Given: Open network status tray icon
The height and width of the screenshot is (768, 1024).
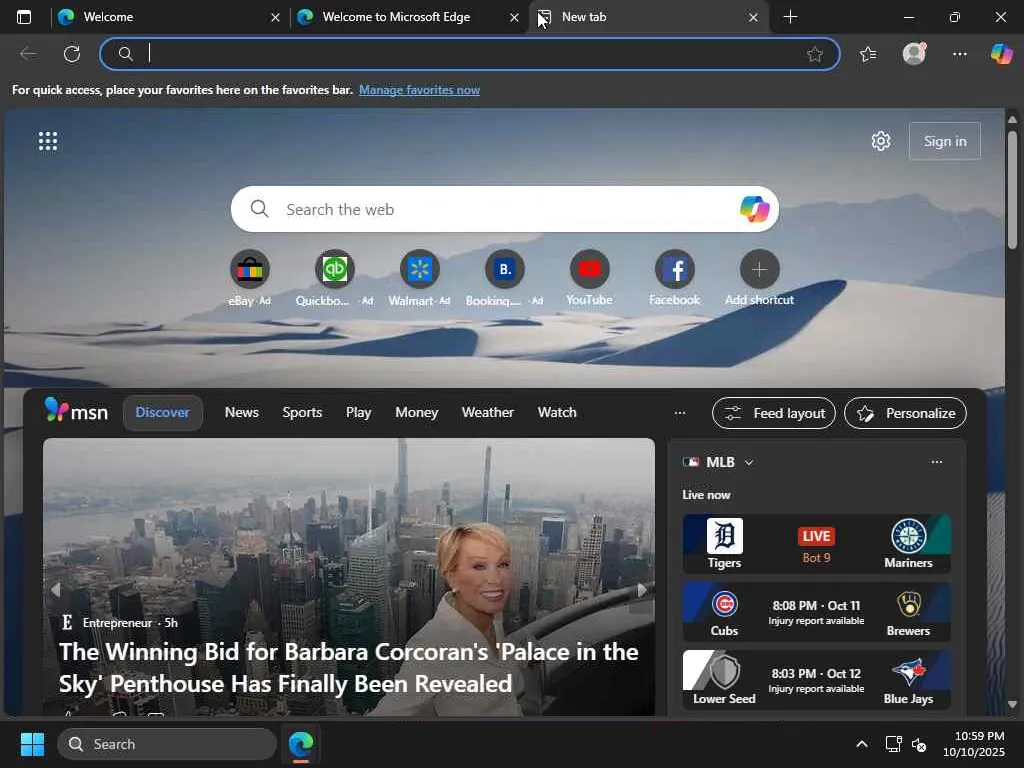Looking at the screenshot, I should click(893, 744).
